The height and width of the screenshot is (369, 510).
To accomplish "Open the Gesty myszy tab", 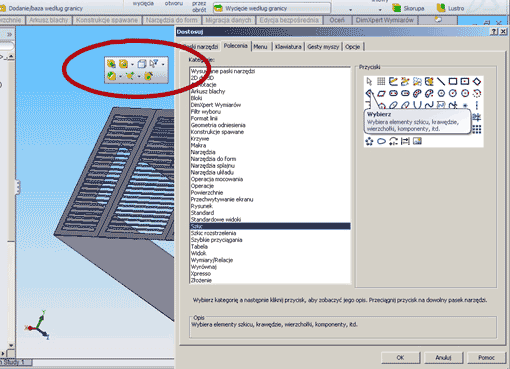I will (x=323, y=47).
